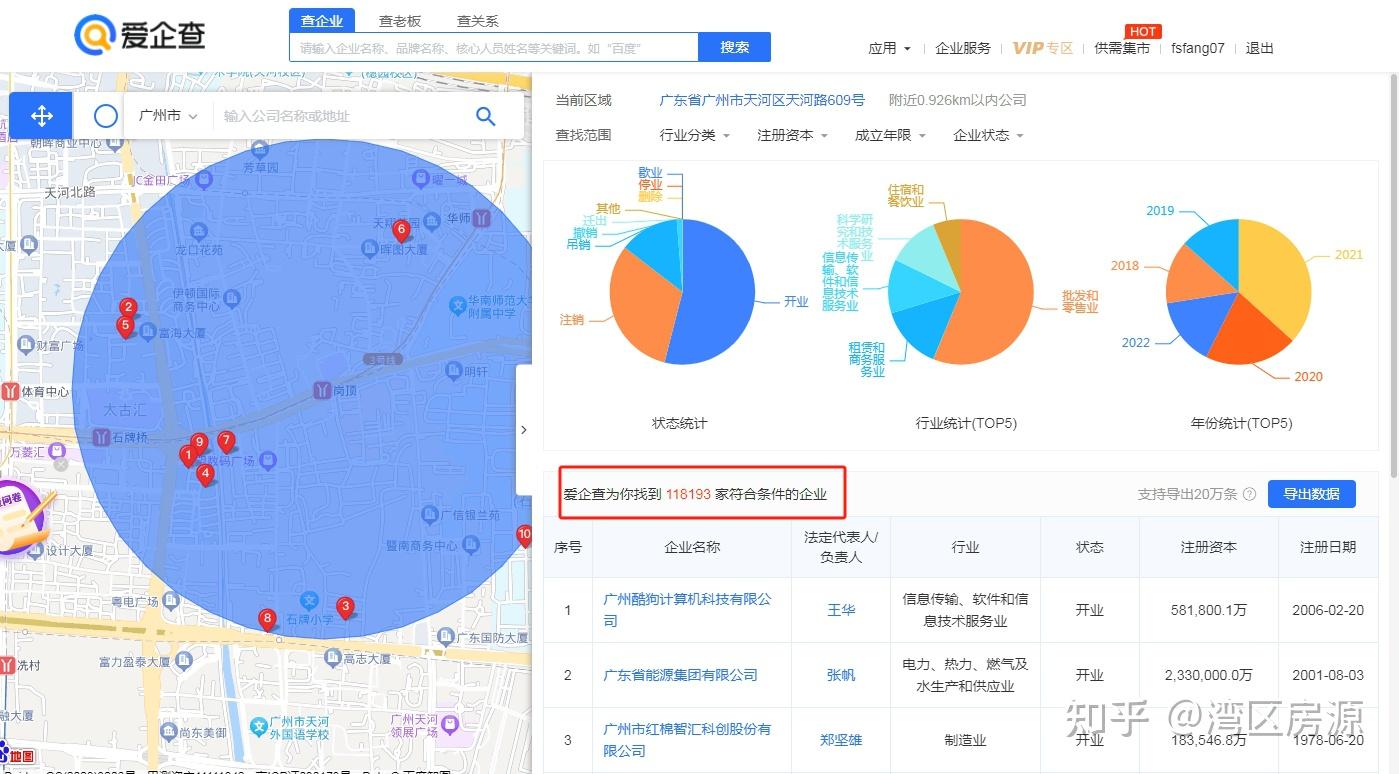Open 企业服务 in top navigation

[x=963, y=48]
